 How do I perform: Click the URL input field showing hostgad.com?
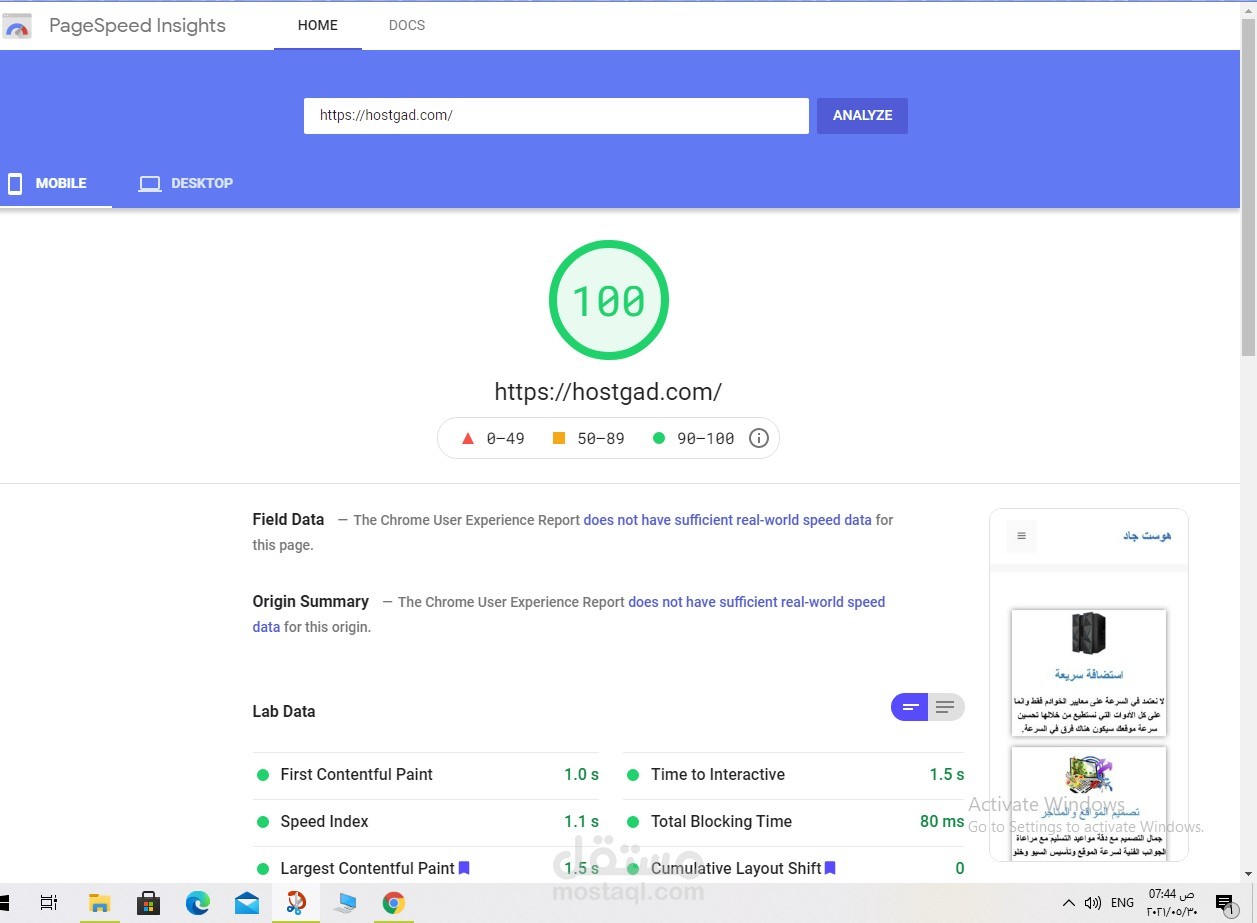556,115
